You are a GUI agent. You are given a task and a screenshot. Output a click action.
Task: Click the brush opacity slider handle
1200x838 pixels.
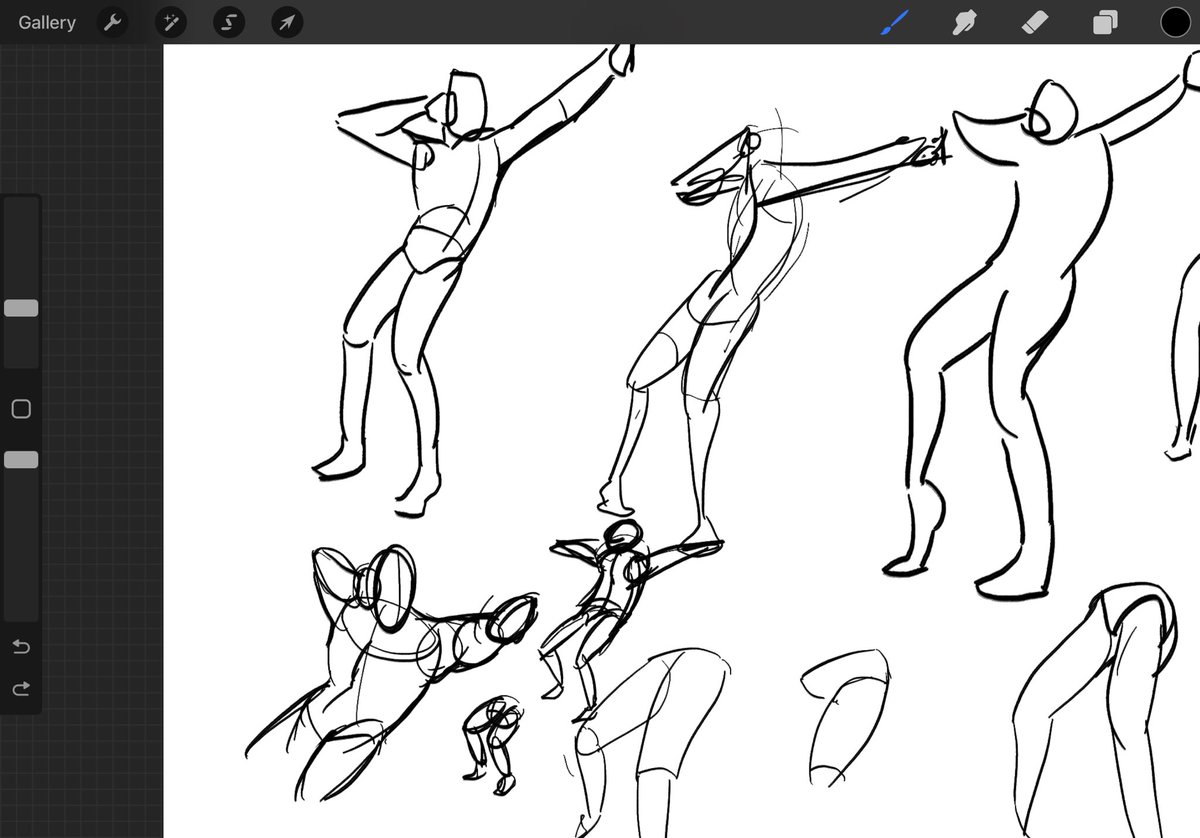pos(21,459)
